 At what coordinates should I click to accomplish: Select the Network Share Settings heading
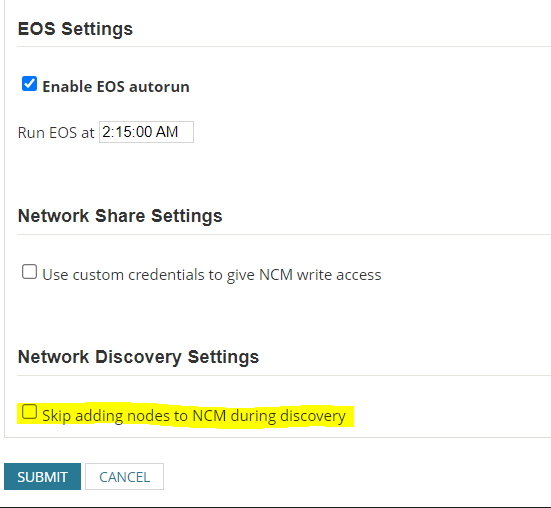click(120, 216)
